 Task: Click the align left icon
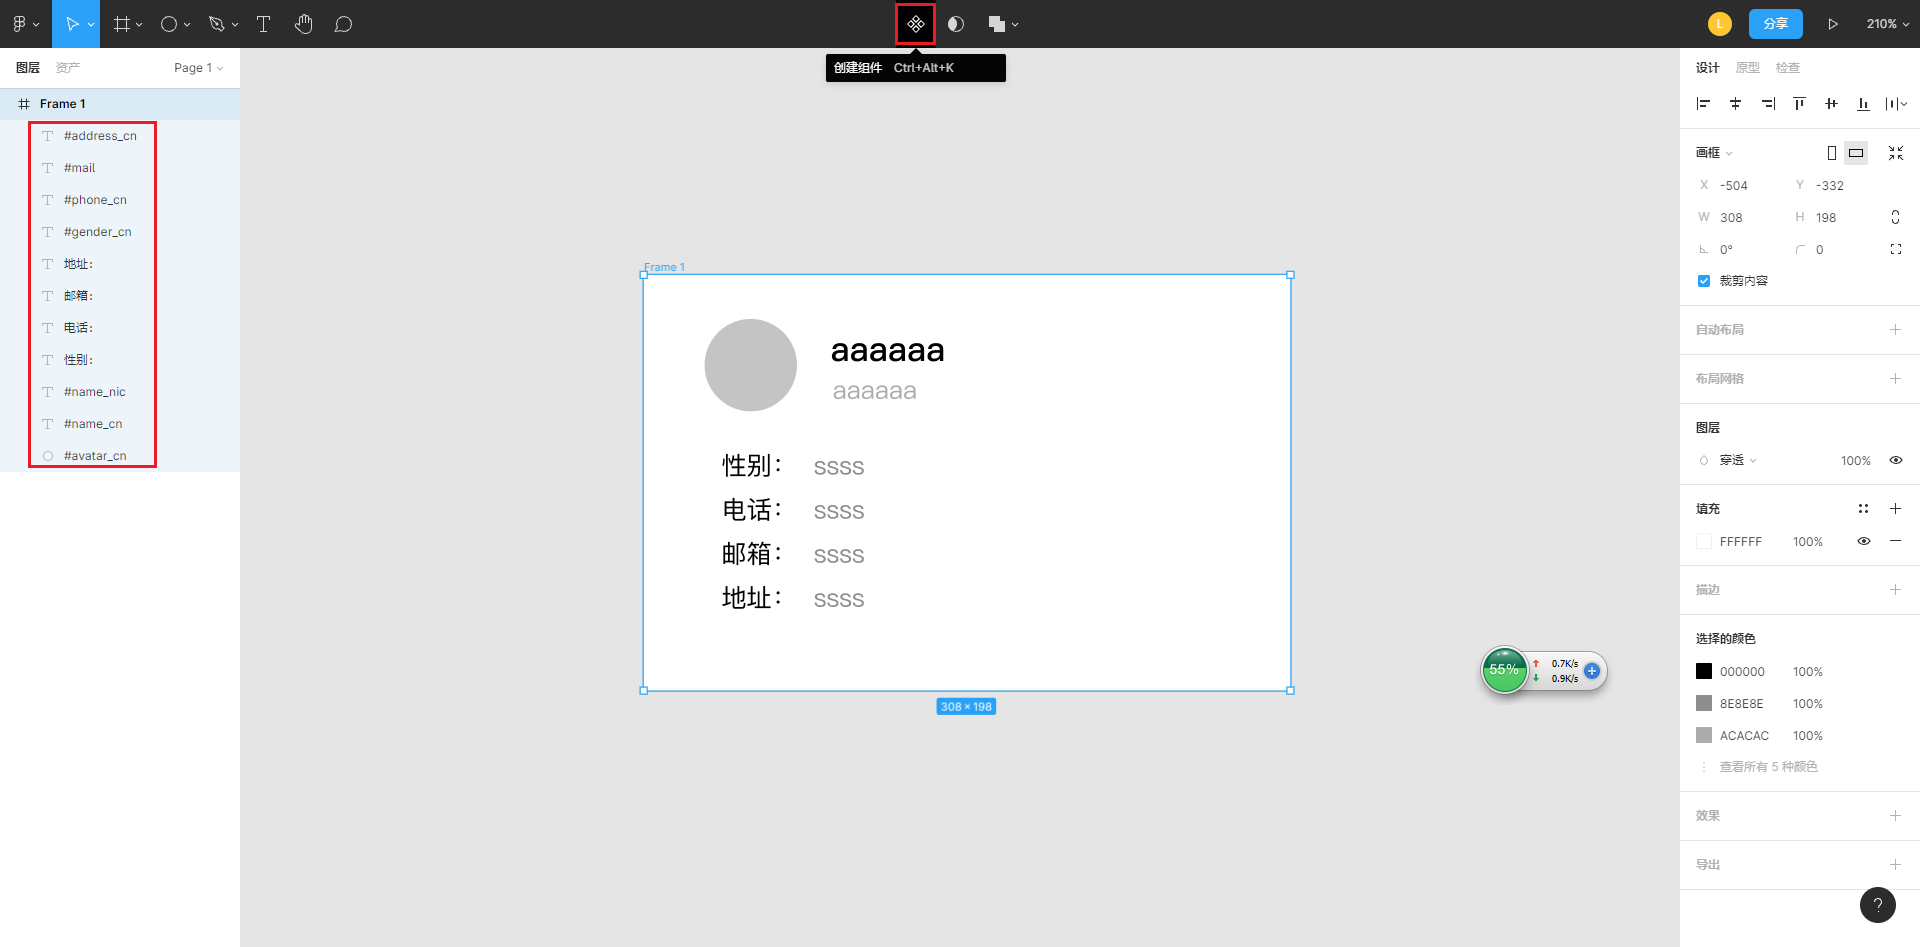point(1704,104)
